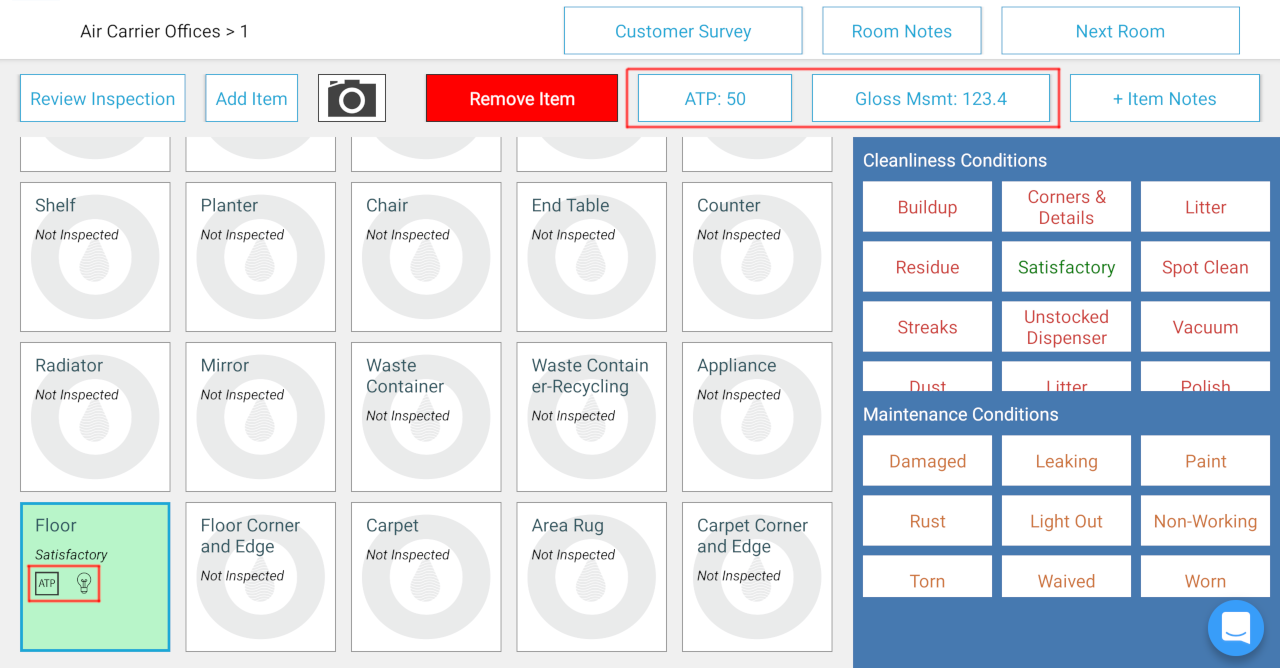The width and height of the screenshot is (1280, 668).
Task: Open the Customer Survey
Action: tap(683, 31)
